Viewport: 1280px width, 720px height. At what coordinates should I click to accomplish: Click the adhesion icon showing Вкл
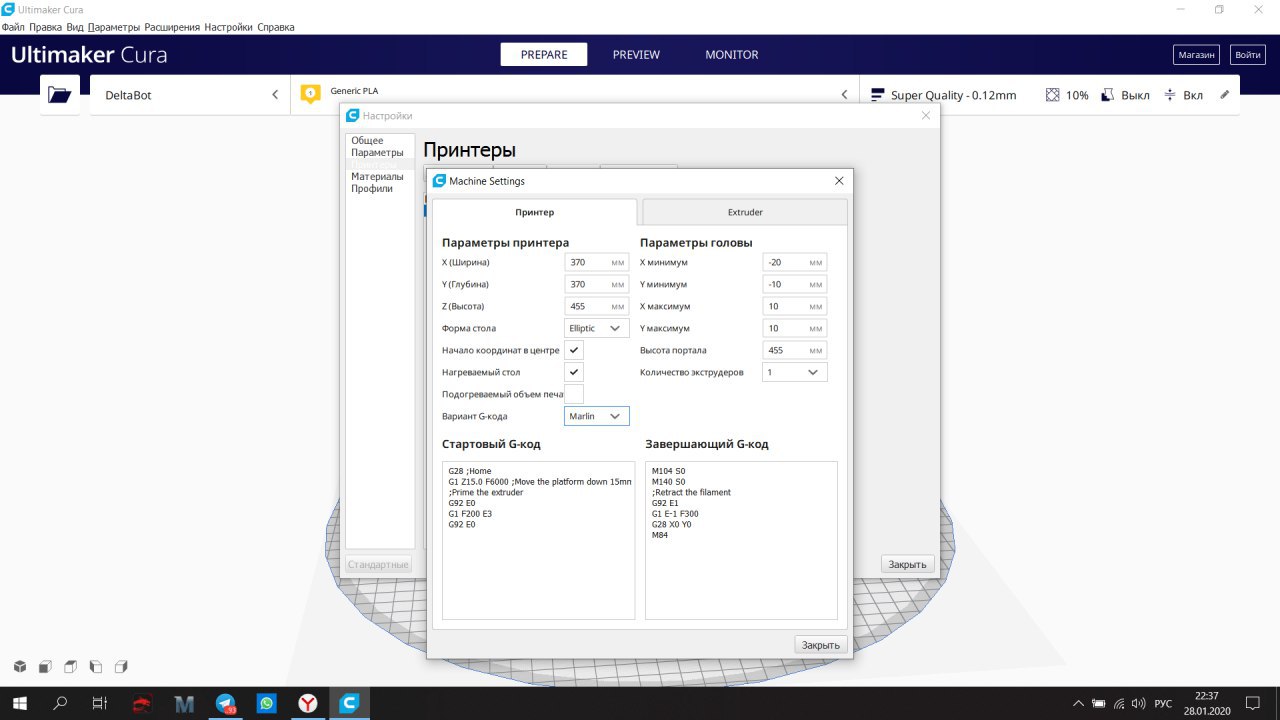1169,95
